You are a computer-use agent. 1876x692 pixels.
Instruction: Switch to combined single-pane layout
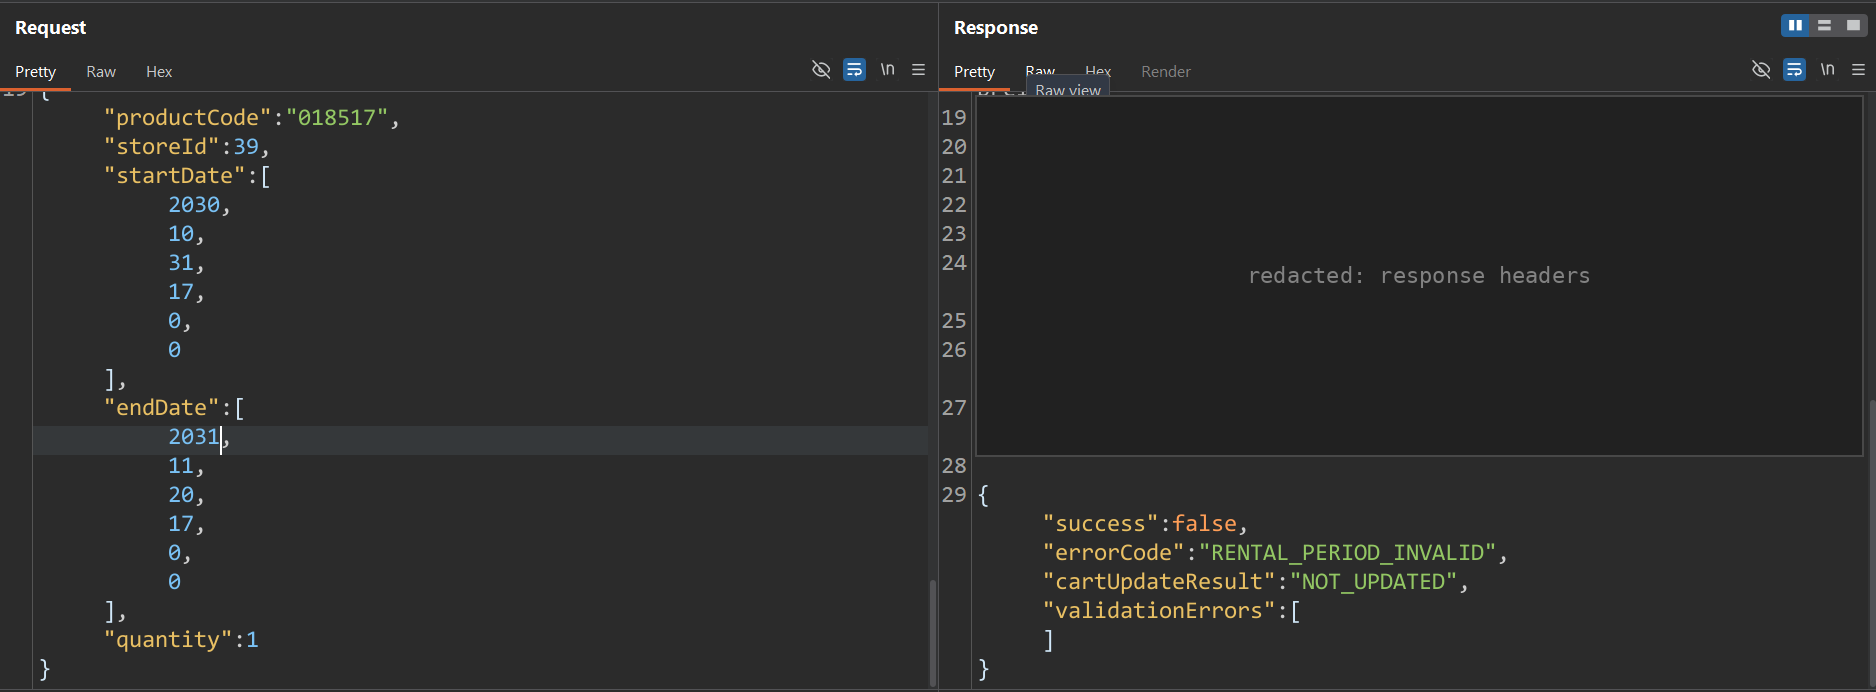(x=1853, y=26)
